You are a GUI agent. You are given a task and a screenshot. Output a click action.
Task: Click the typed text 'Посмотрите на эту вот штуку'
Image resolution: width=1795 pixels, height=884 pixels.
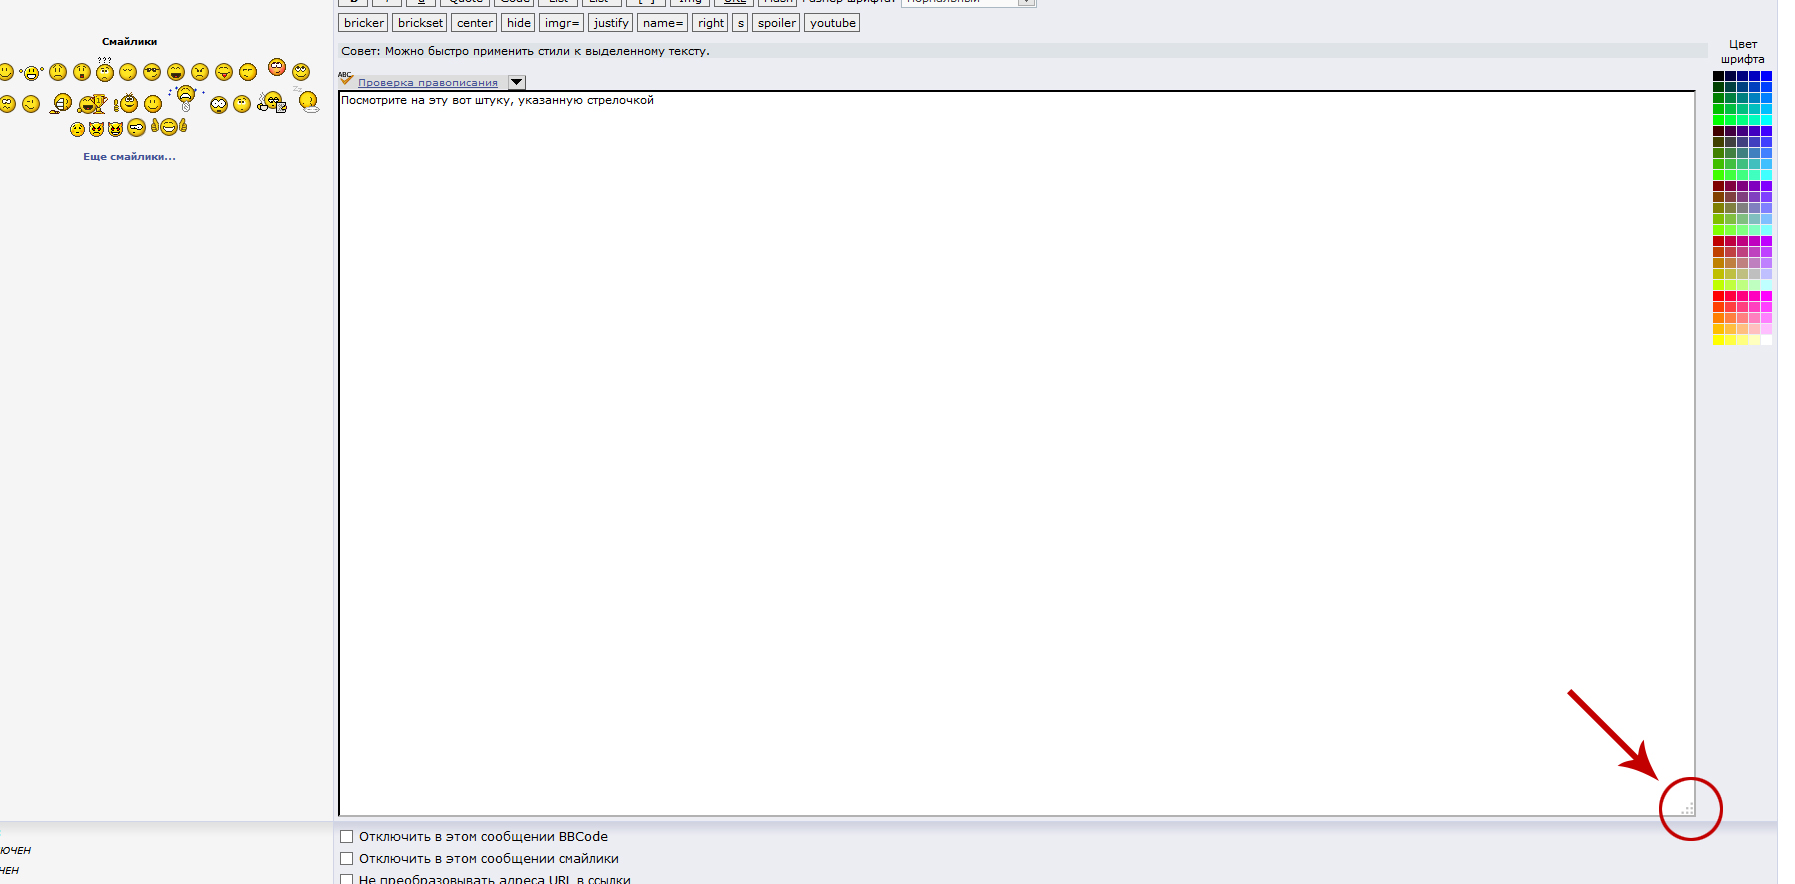click(427, 100)
